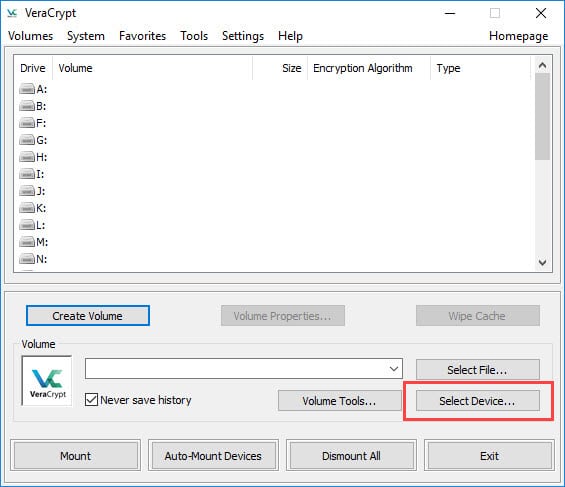The width and height of the screenshot is (565, 487).
Task: Click the Mount button
Action: tap(76, 456)
